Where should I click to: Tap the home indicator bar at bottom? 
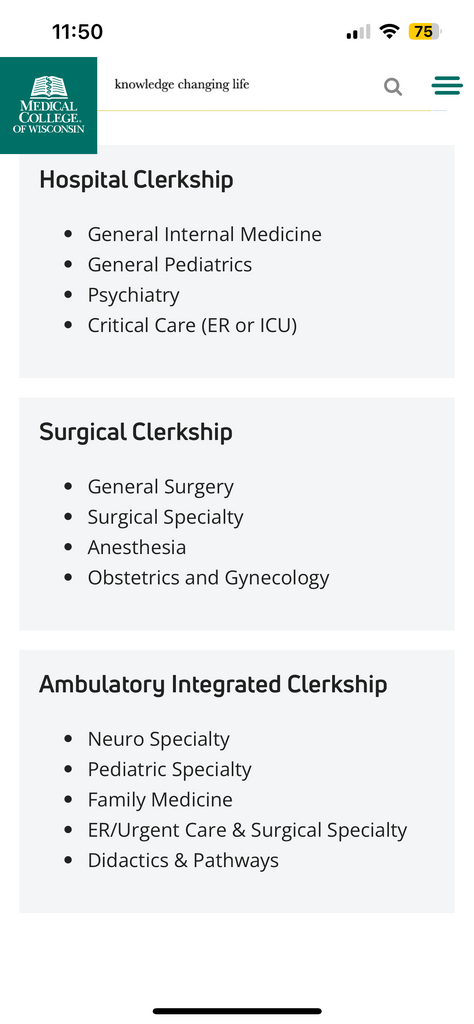(237, 1011)
